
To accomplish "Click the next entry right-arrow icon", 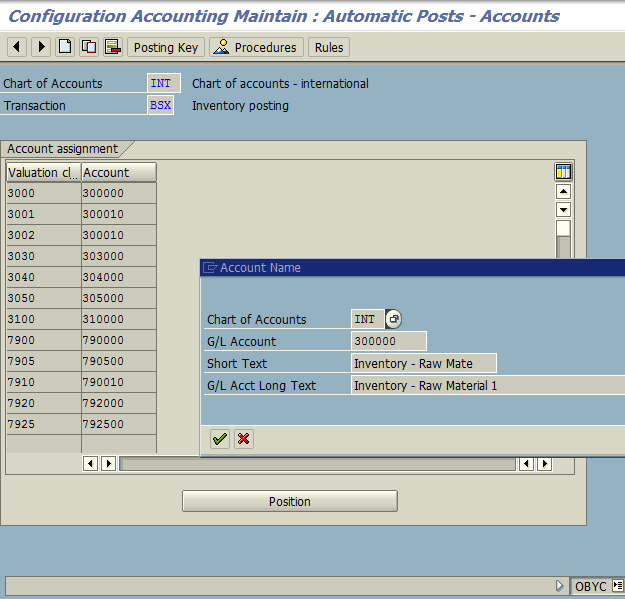I will (41, 48).
